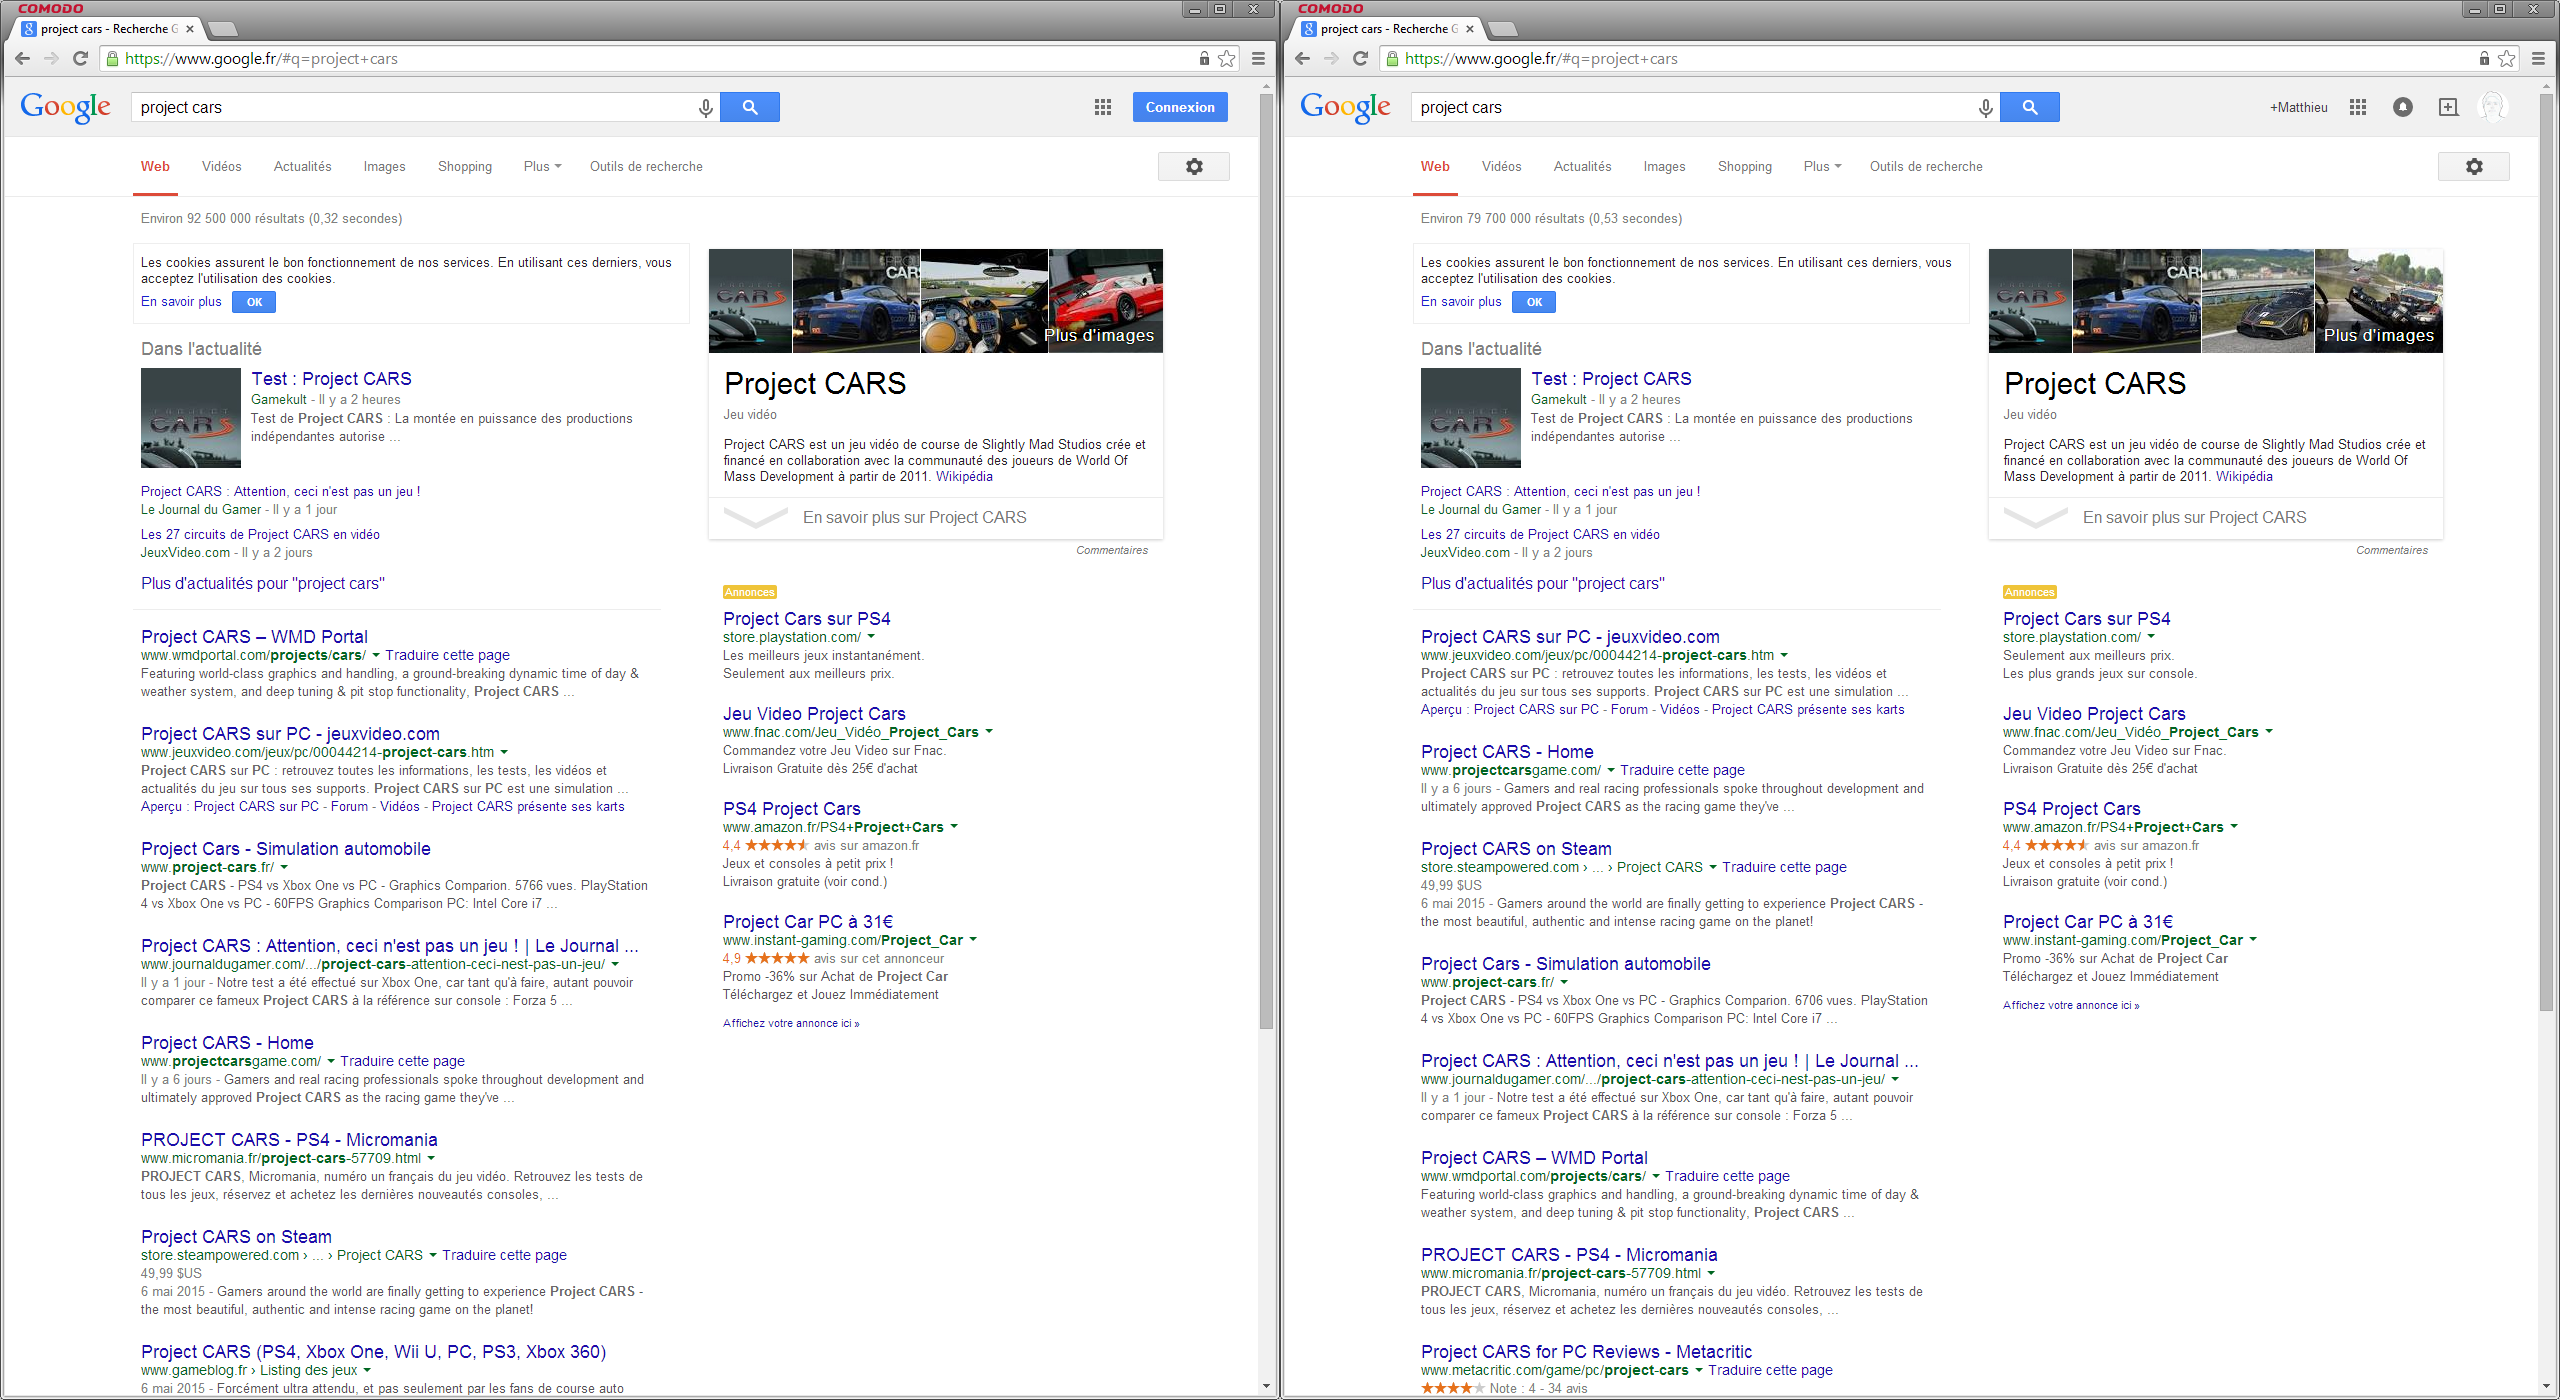
Task: Open the notifications bell in the right window
Action: [2403, 107]
